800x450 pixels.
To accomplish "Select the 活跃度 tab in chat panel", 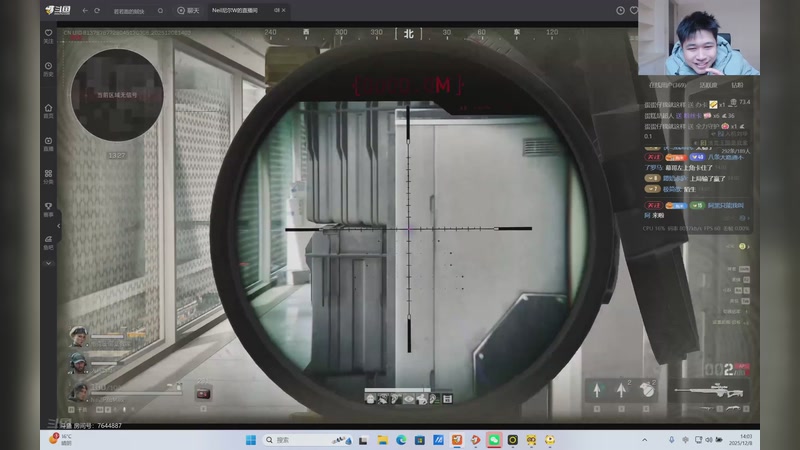I will 708,85.
